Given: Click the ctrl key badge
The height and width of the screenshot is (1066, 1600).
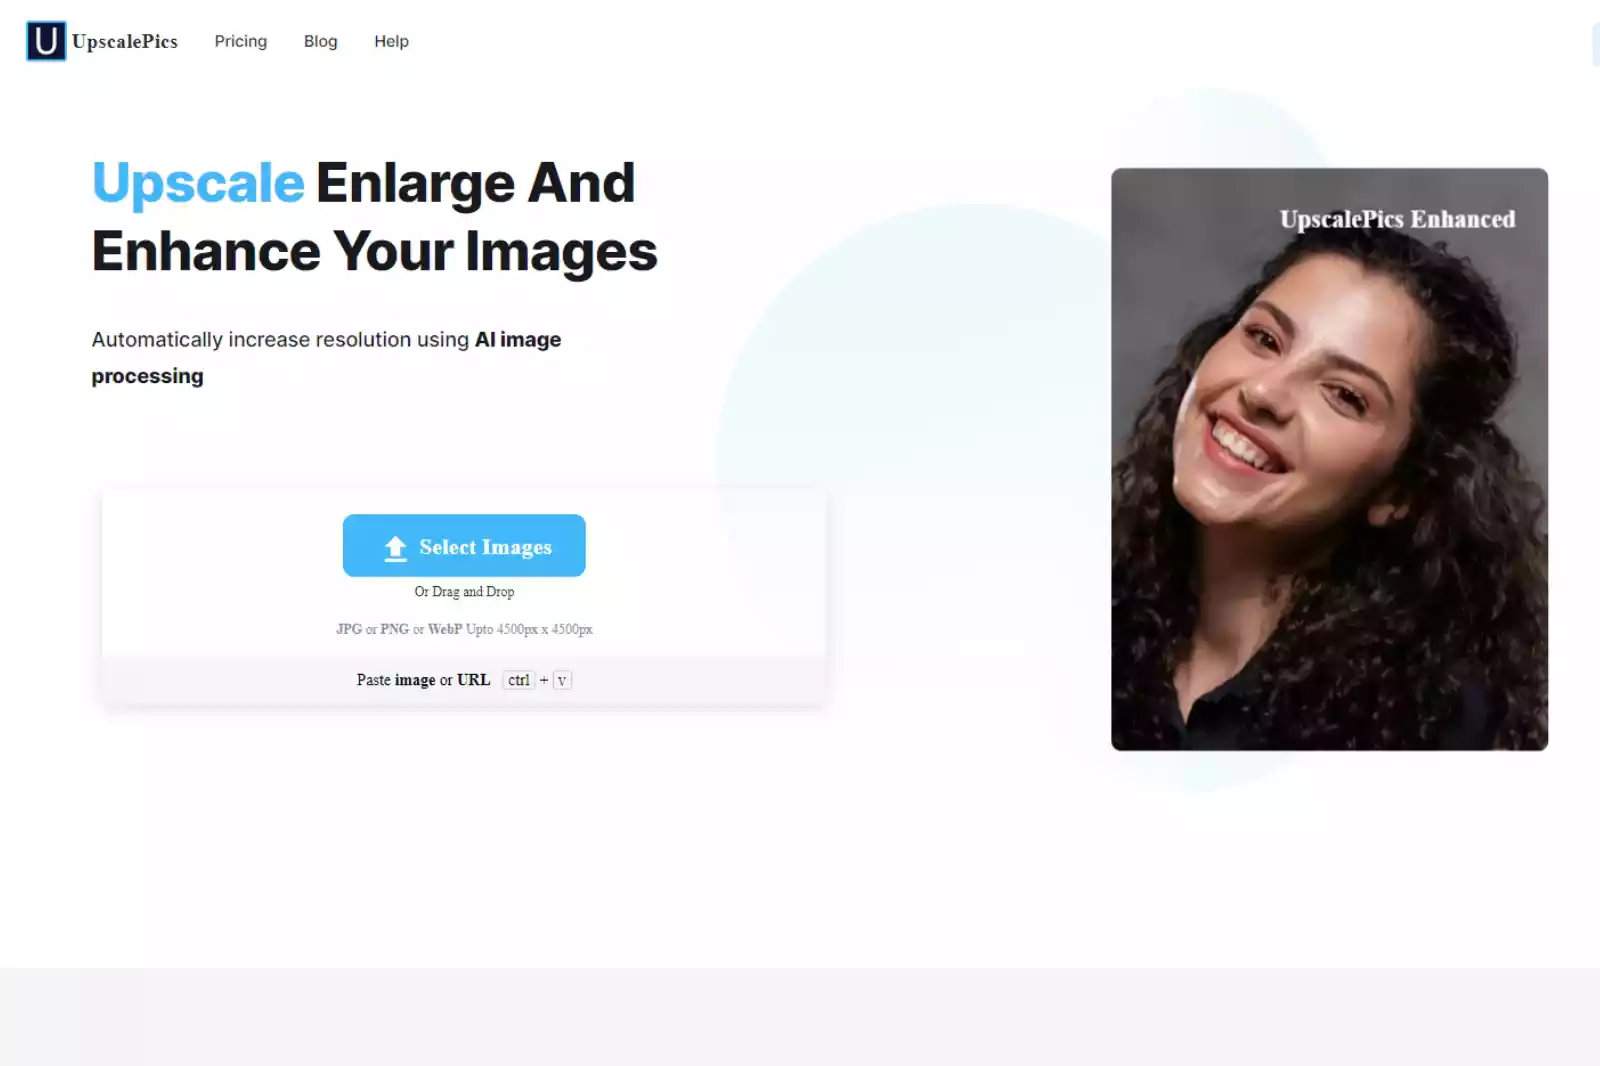Looking at the screenshot, I should click(x=519, y=680).
